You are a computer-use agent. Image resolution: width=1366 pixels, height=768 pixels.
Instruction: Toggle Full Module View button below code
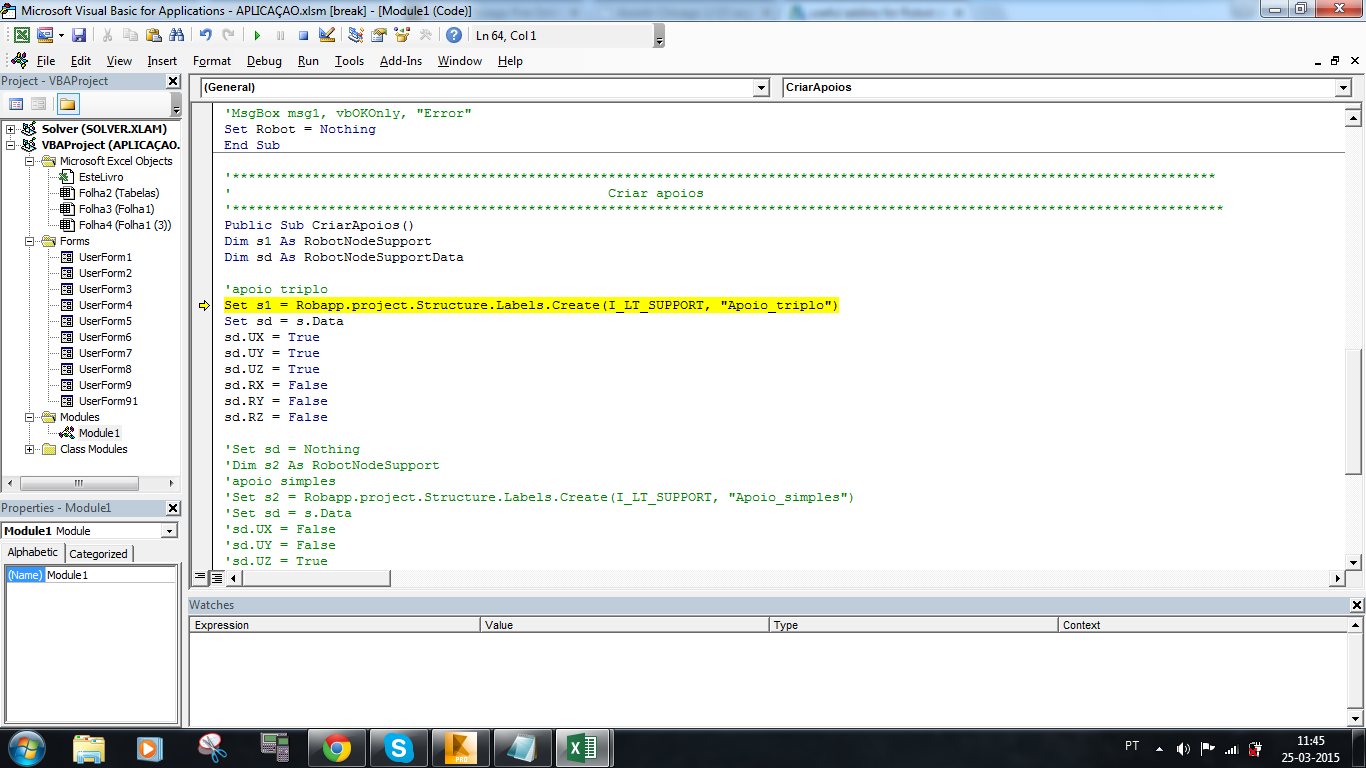pos(216,577)
